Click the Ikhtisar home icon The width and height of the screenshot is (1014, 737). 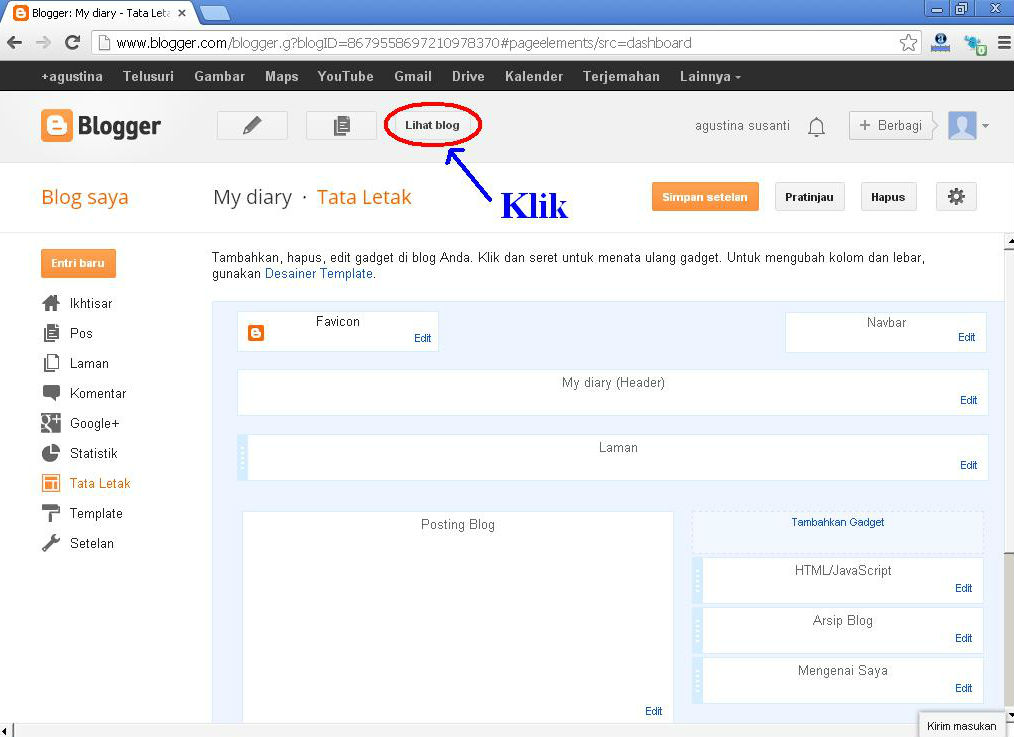click(x=50, y=303)
